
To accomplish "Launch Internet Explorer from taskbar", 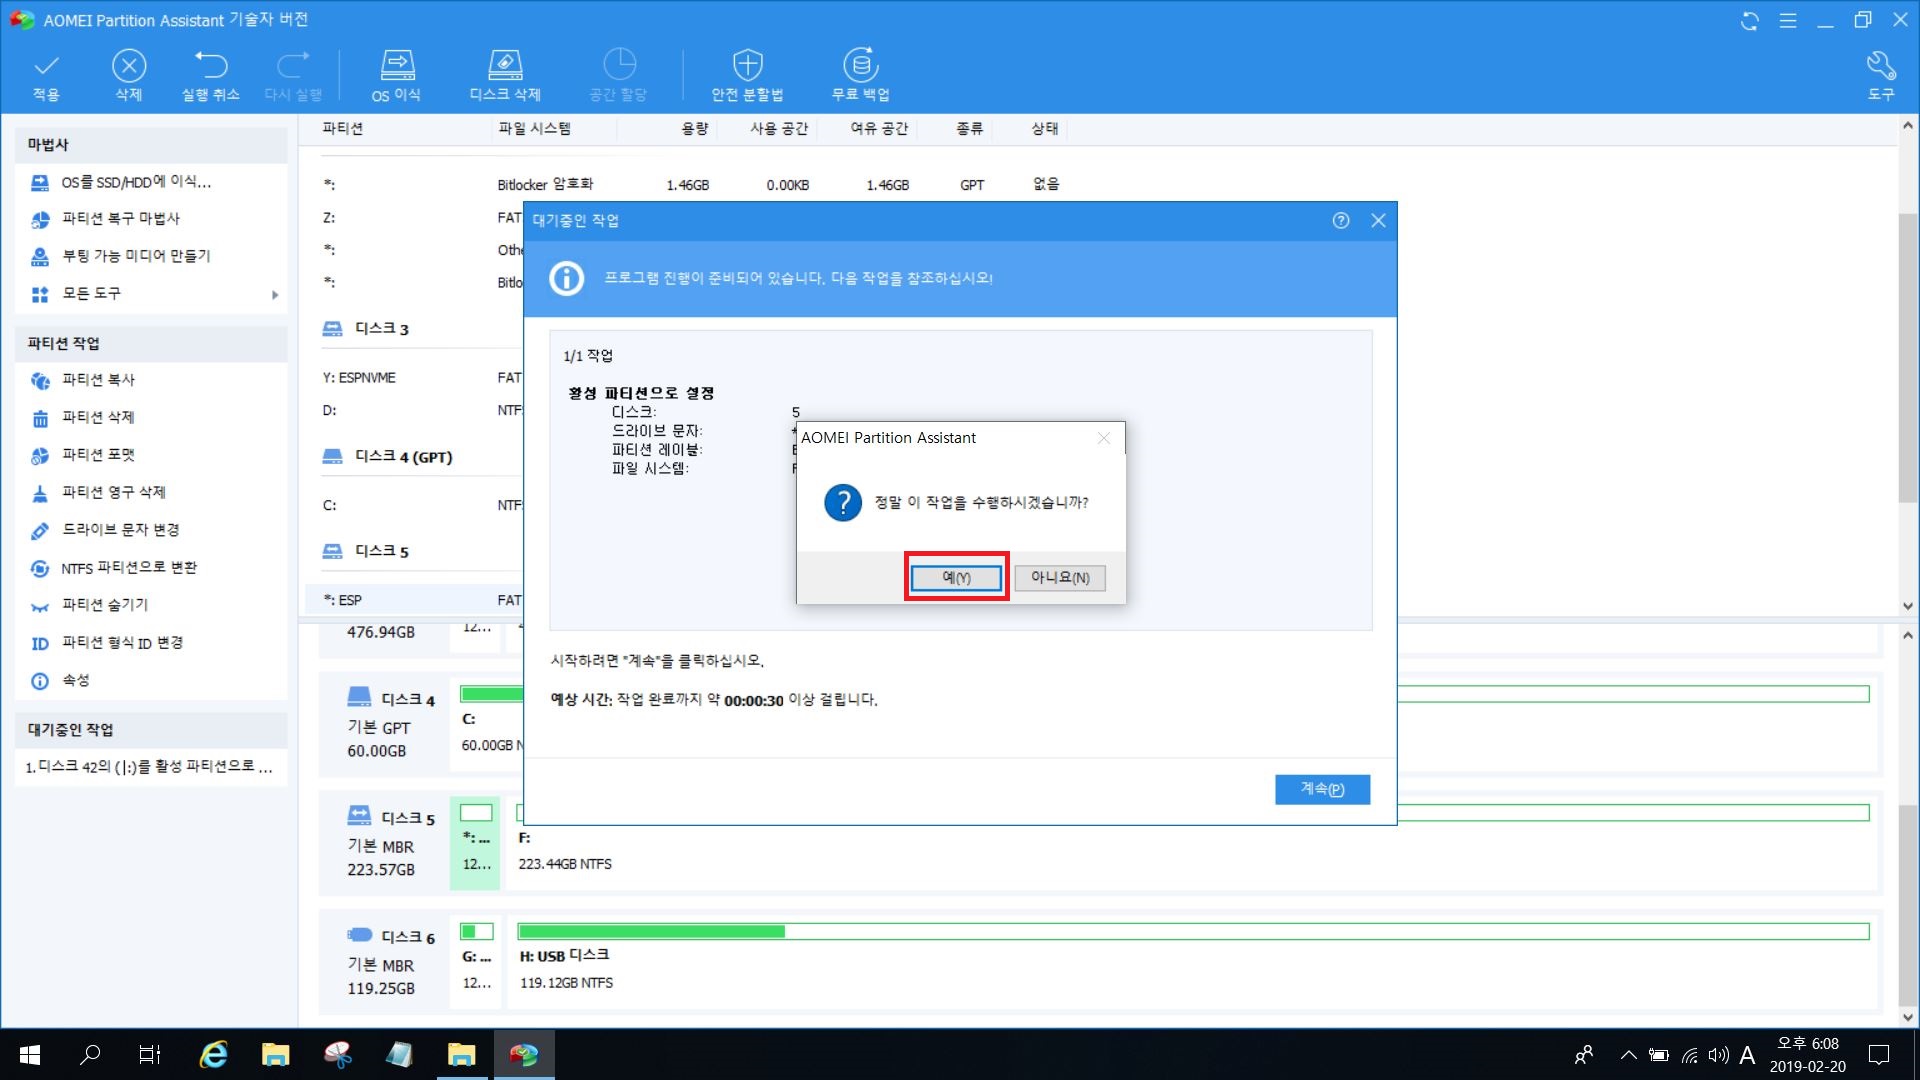I will click(x=214, y=1054).
